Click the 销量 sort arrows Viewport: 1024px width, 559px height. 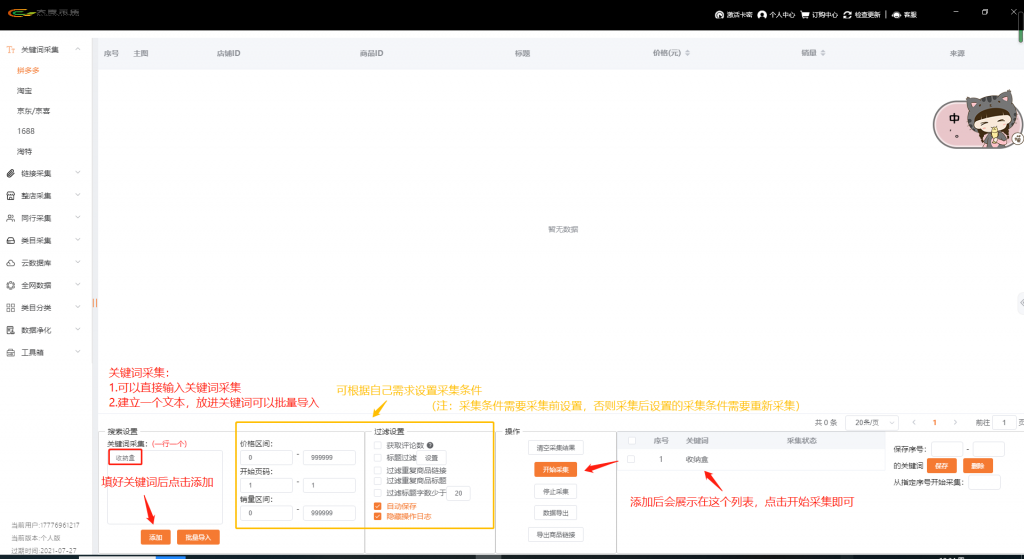[x=823, y=53]
